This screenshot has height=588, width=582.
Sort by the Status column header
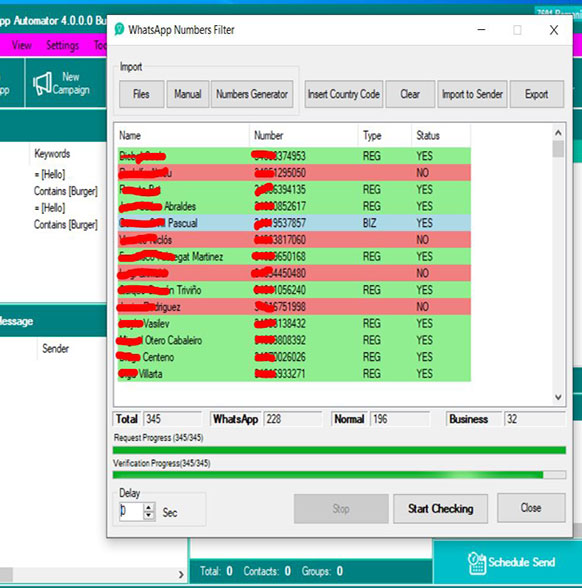click(441, 135)
